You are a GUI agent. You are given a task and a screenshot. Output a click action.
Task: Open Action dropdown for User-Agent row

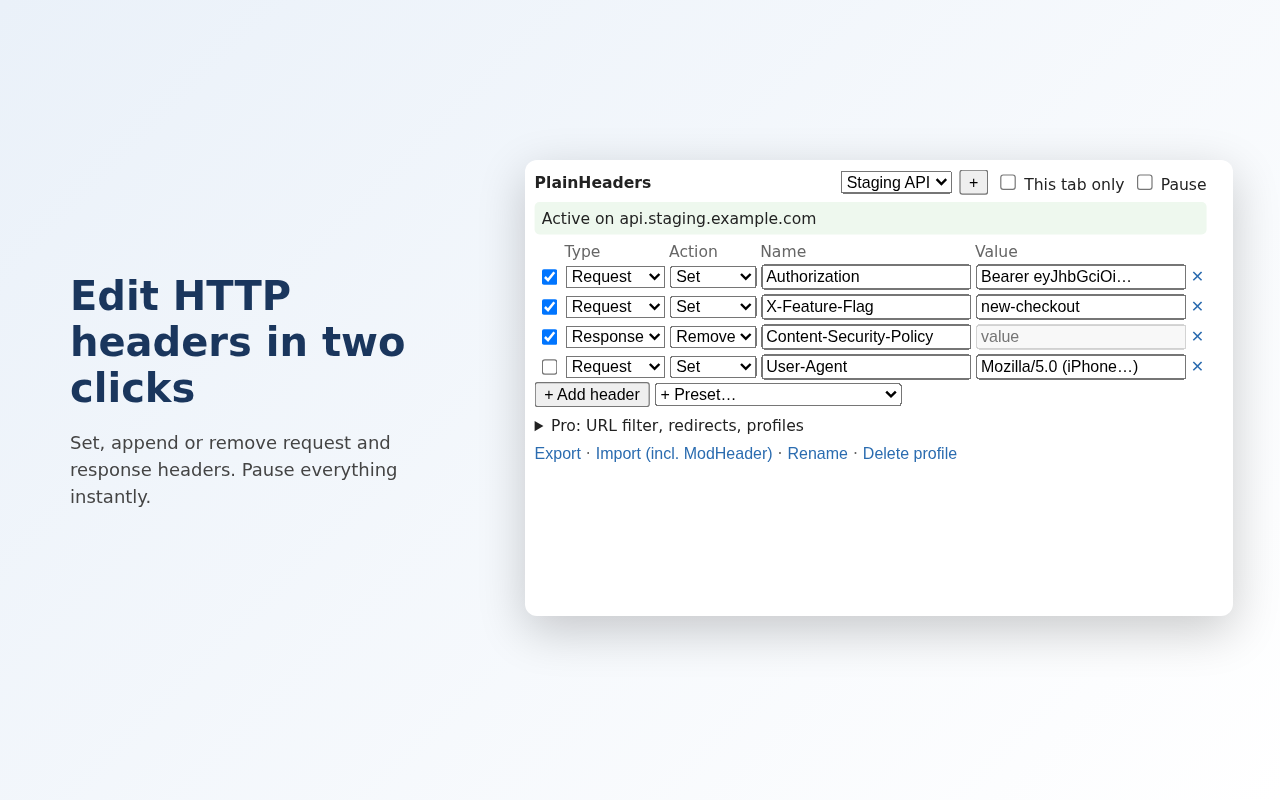(x=713, y=367)
